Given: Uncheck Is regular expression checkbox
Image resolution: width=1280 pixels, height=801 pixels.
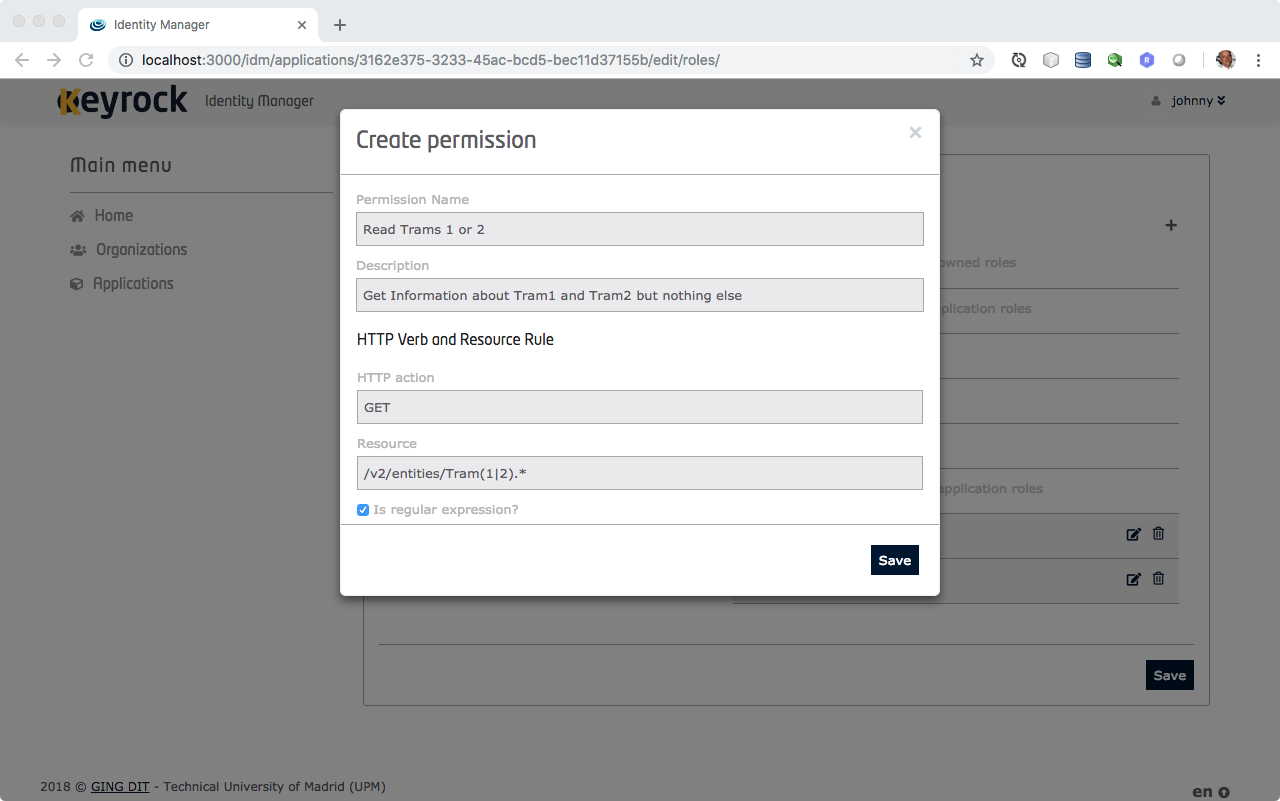Looking at the screenshot, I should (363, 510).
